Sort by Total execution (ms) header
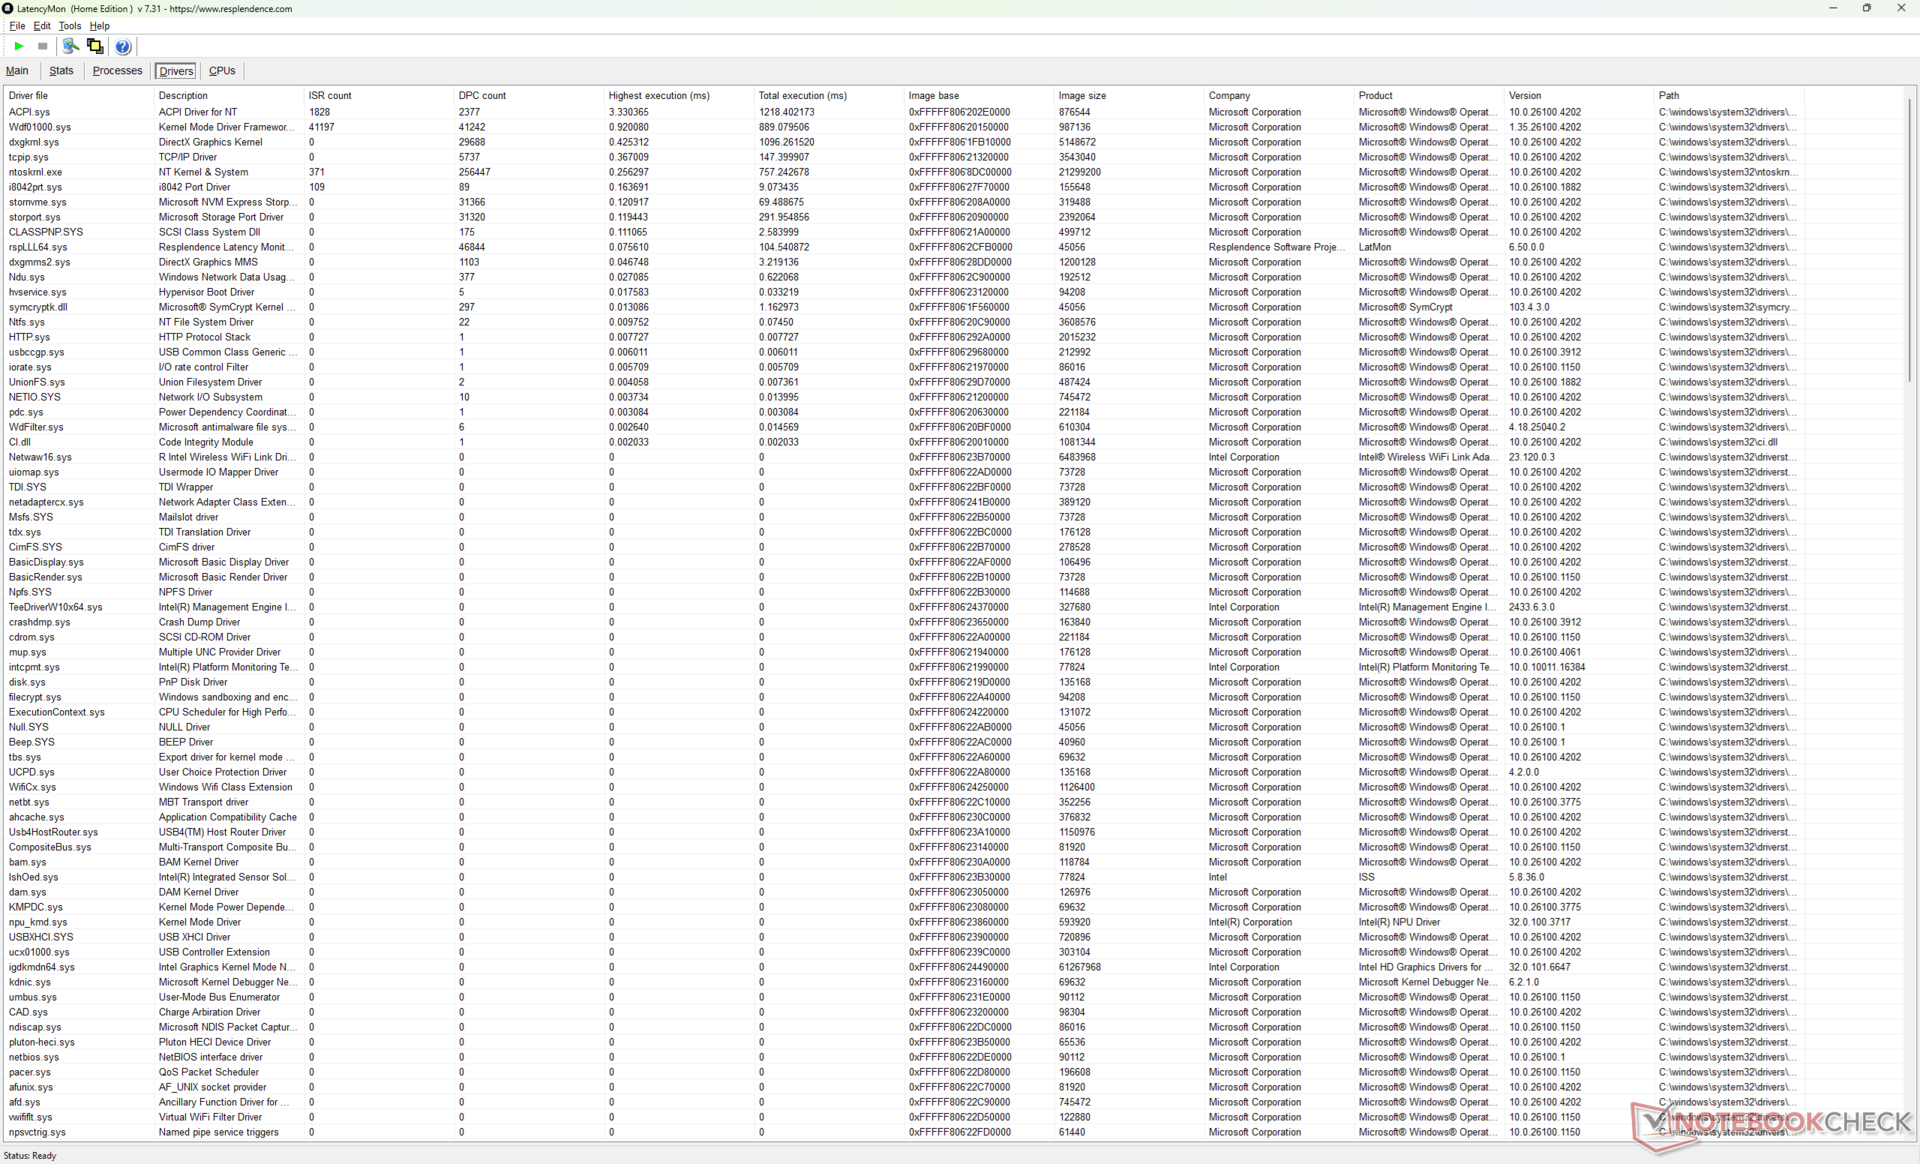Screen dimensions: 1920x1164 pos(802,96)
